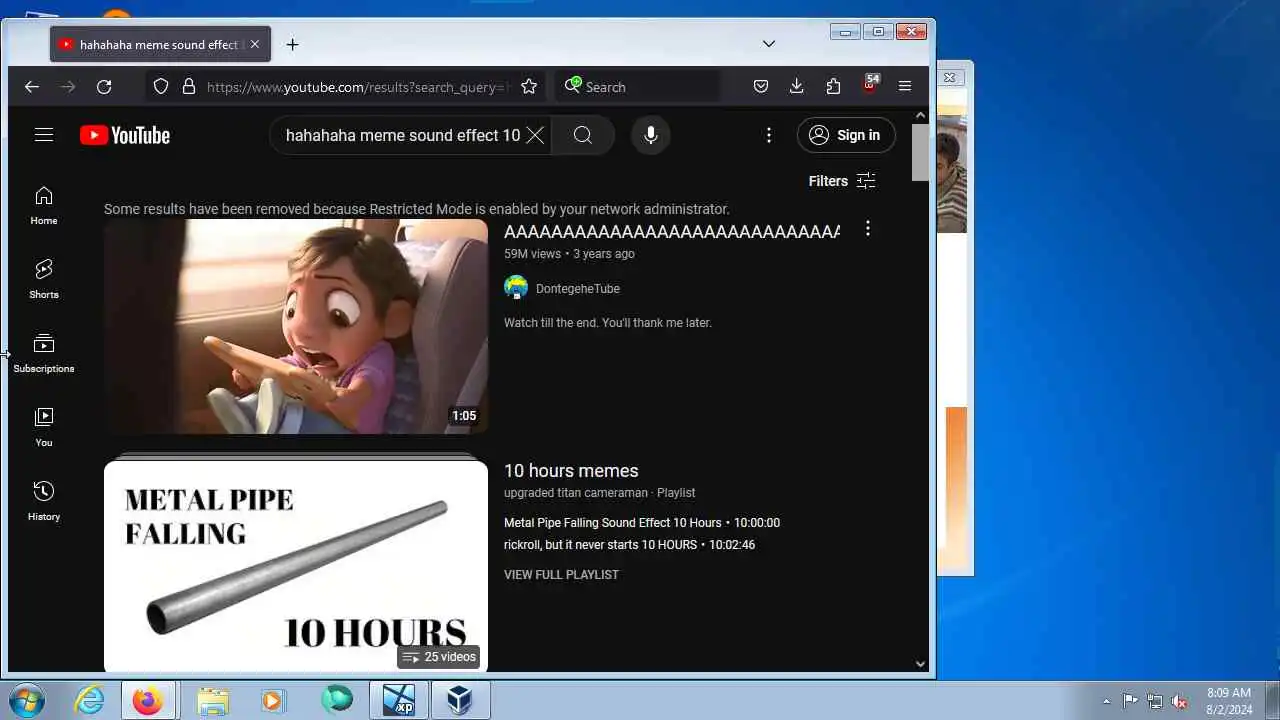1280x720 pixels.
Task: Start voice search with microphone
Action: [x=651, y=135]
